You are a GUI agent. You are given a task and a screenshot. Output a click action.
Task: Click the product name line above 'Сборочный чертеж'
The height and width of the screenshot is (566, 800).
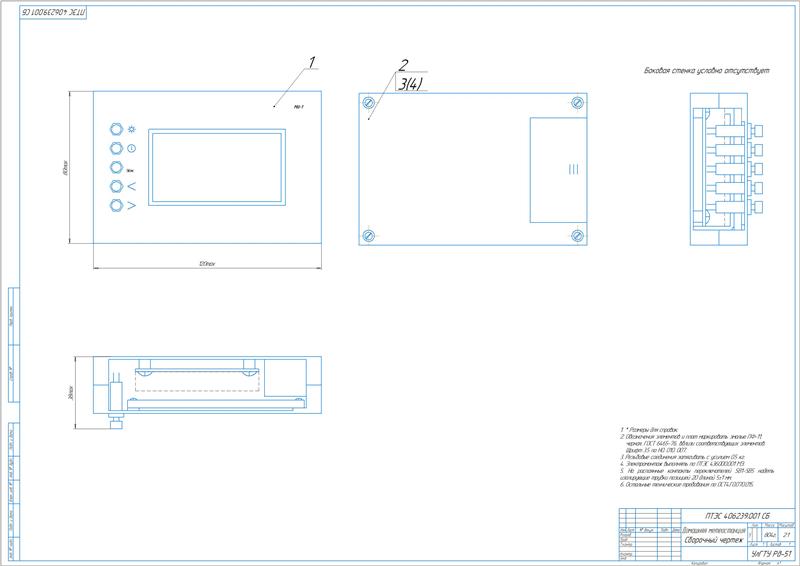[x=714, y=530]
